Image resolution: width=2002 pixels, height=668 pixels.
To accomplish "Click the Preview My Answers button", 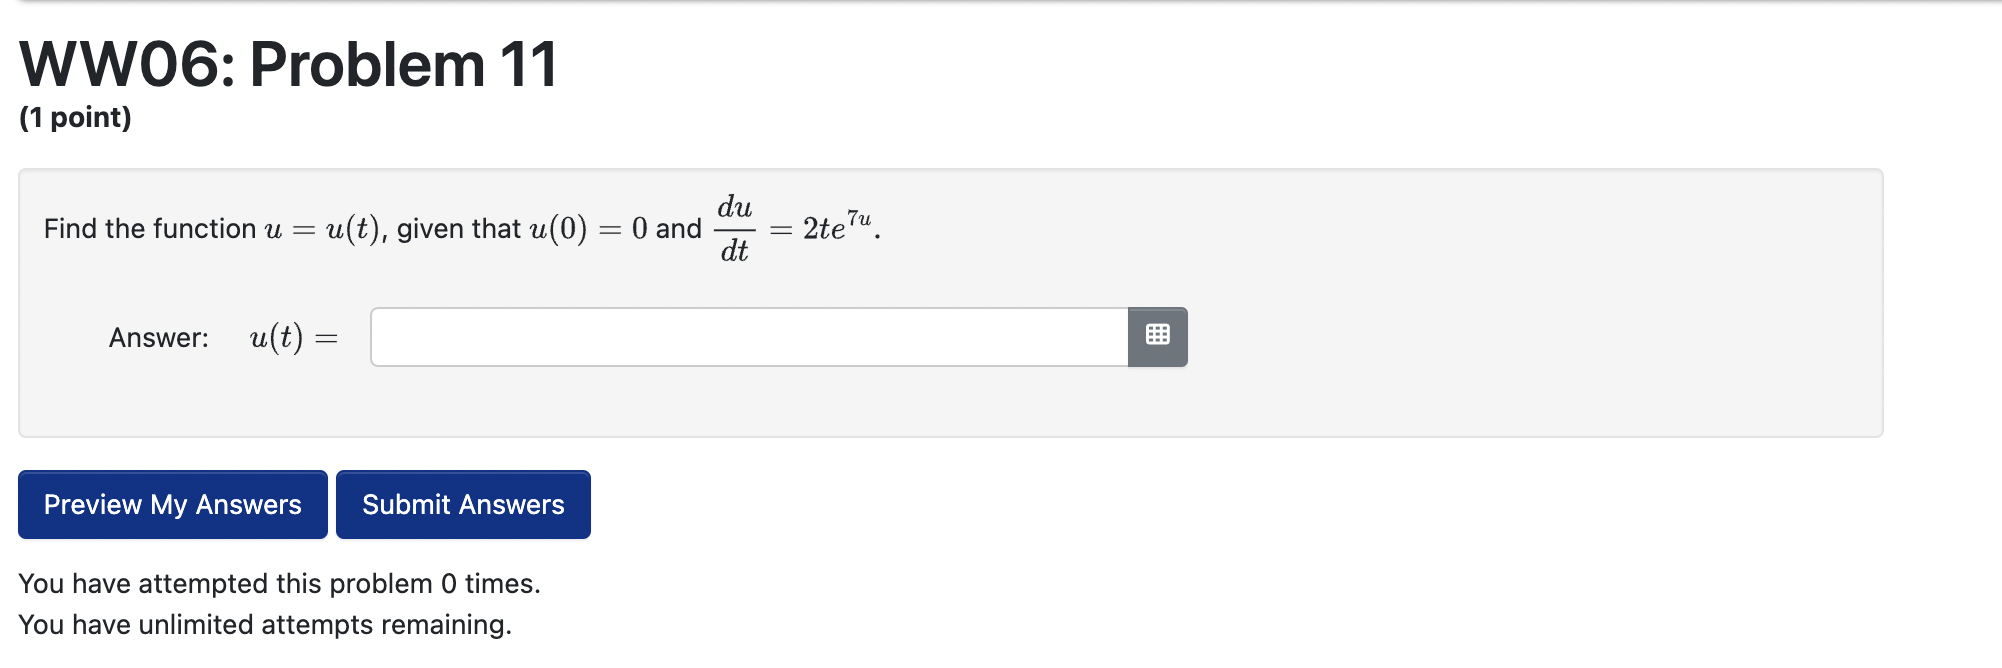I will [x=172, y=504].
